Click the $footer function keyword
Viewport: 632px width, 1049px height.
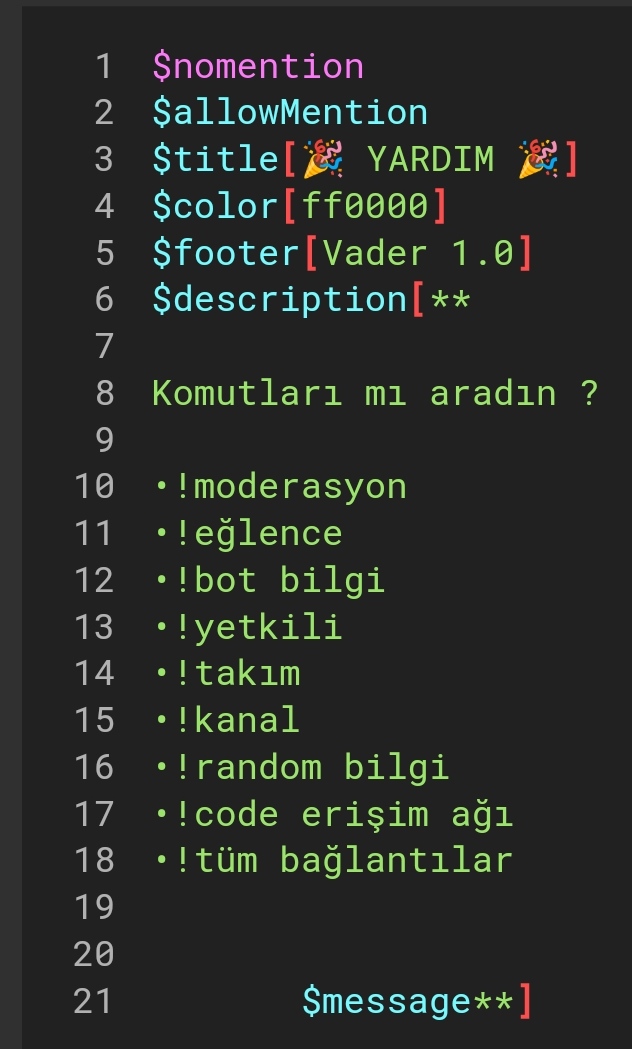[226, 252]
